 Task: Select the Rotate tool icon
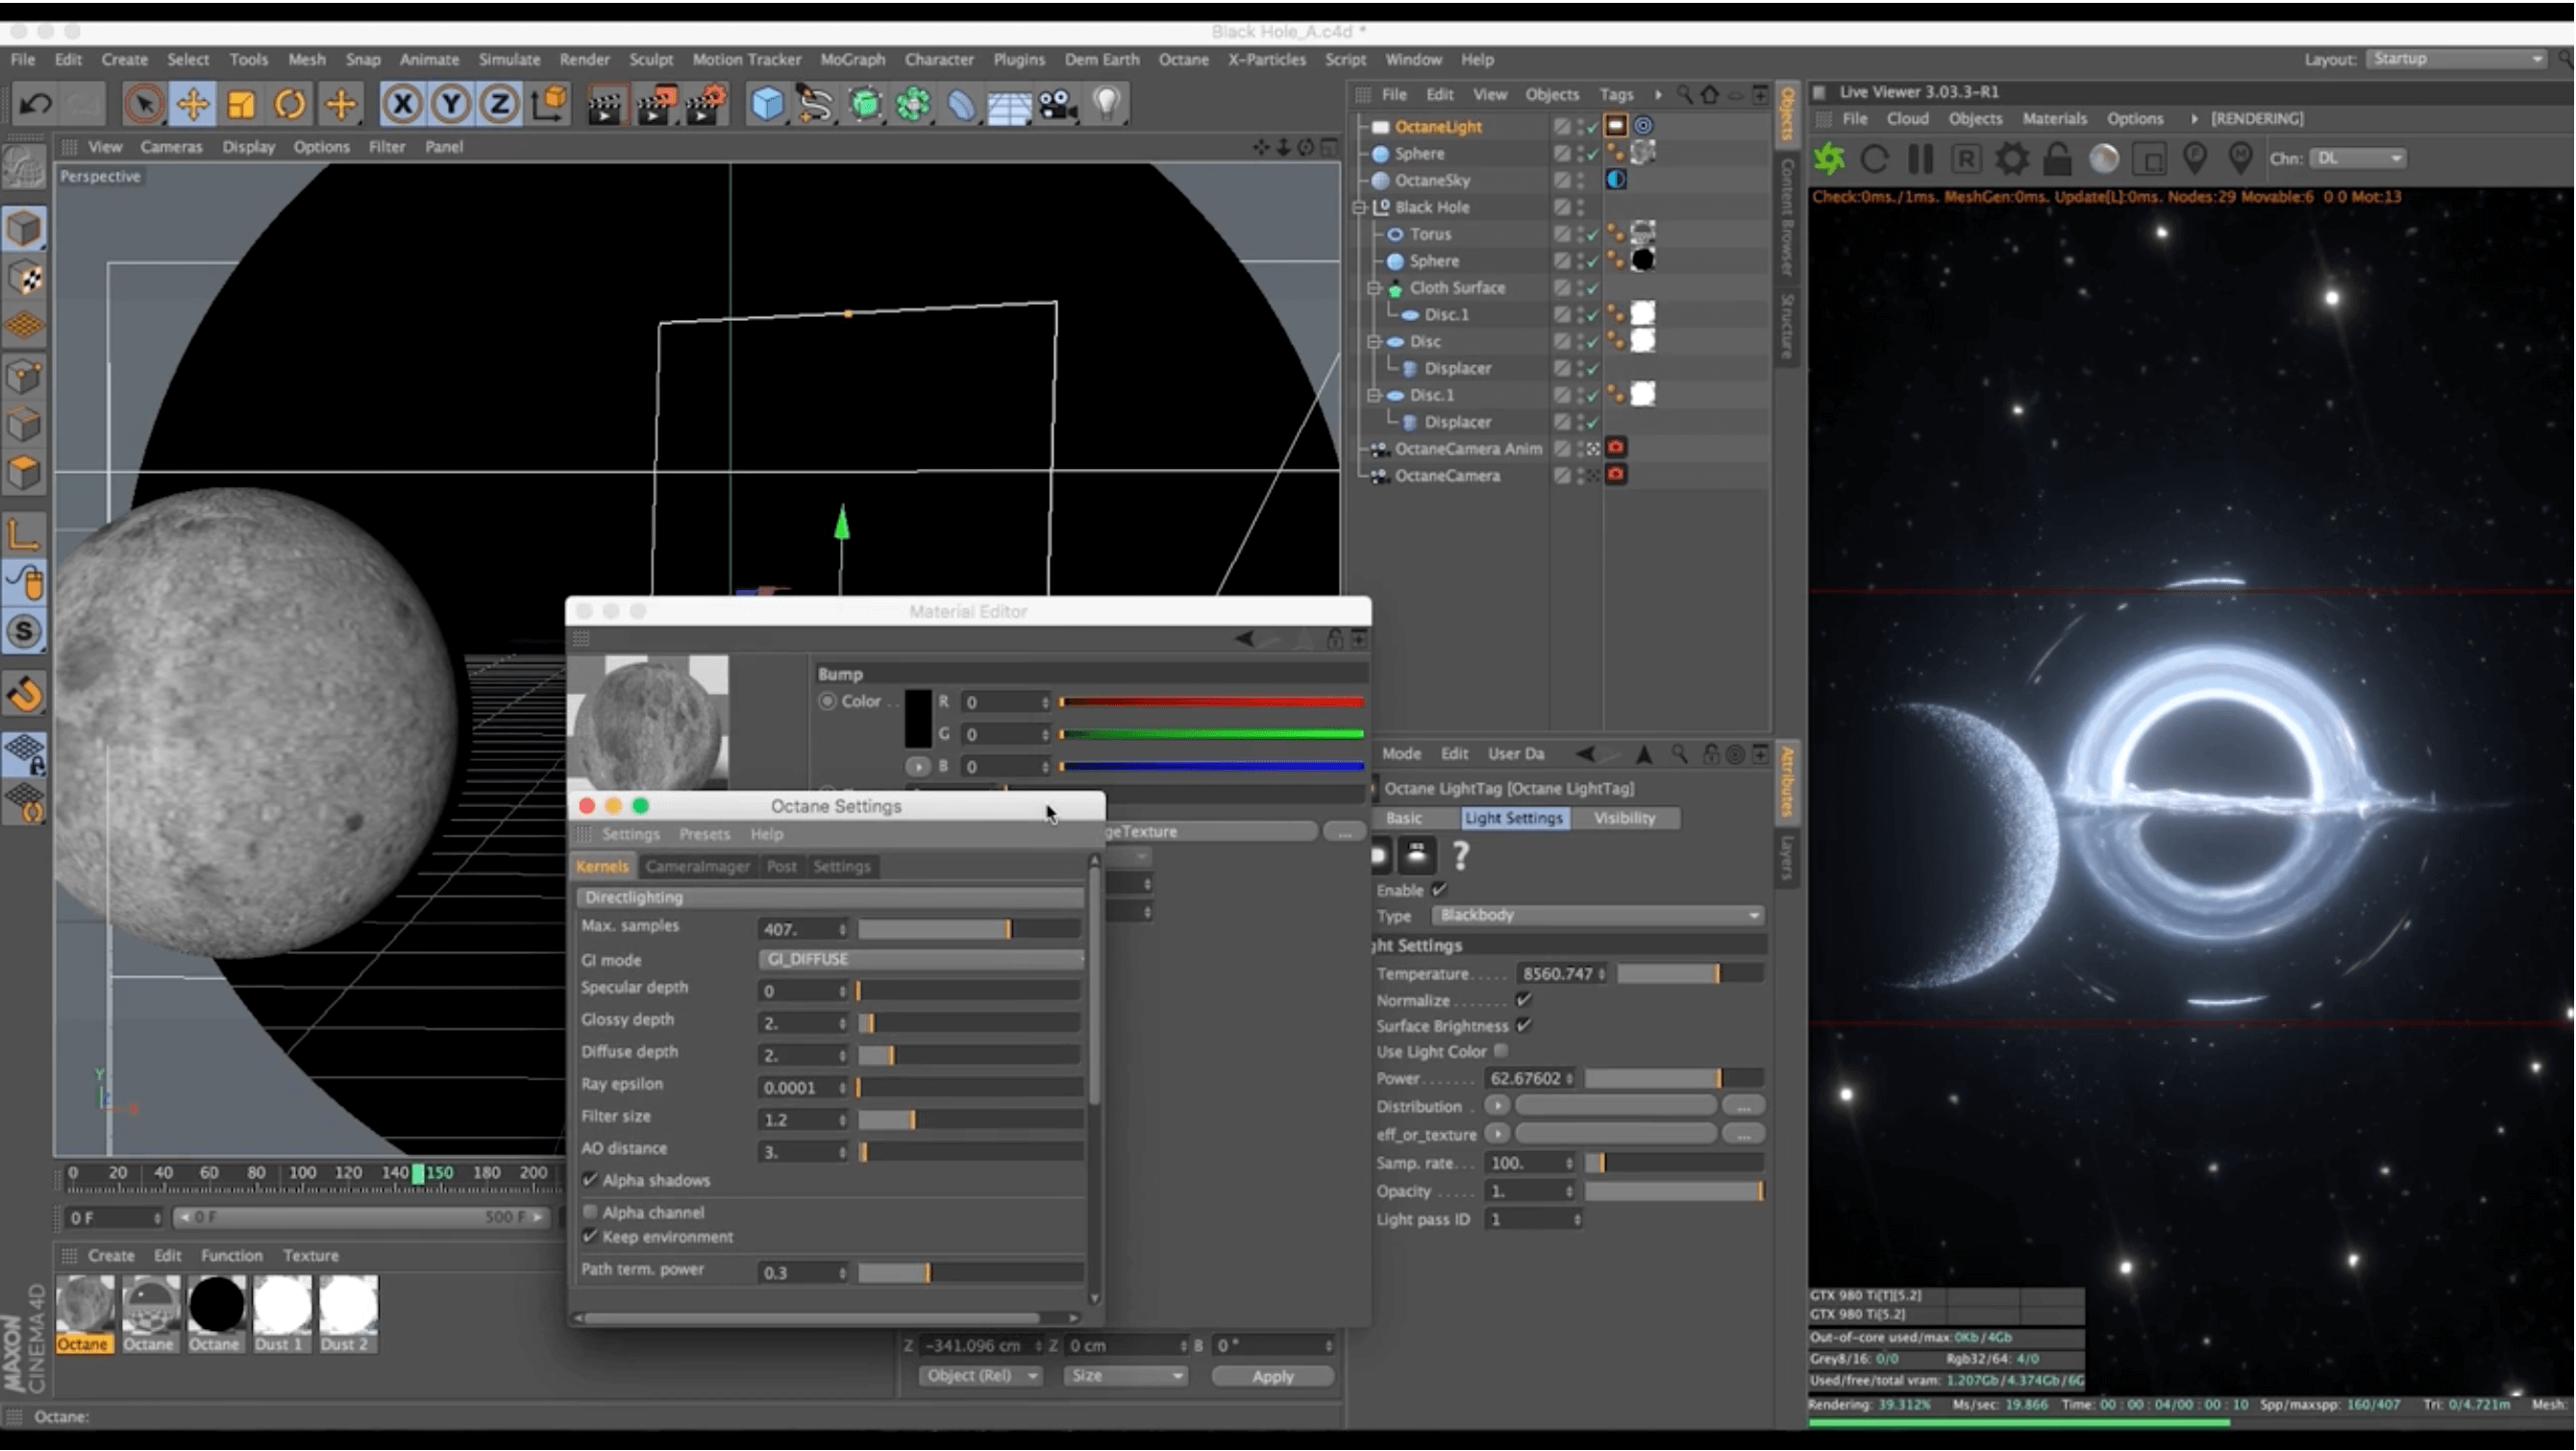pyautogui.click(x=290, y=104)
